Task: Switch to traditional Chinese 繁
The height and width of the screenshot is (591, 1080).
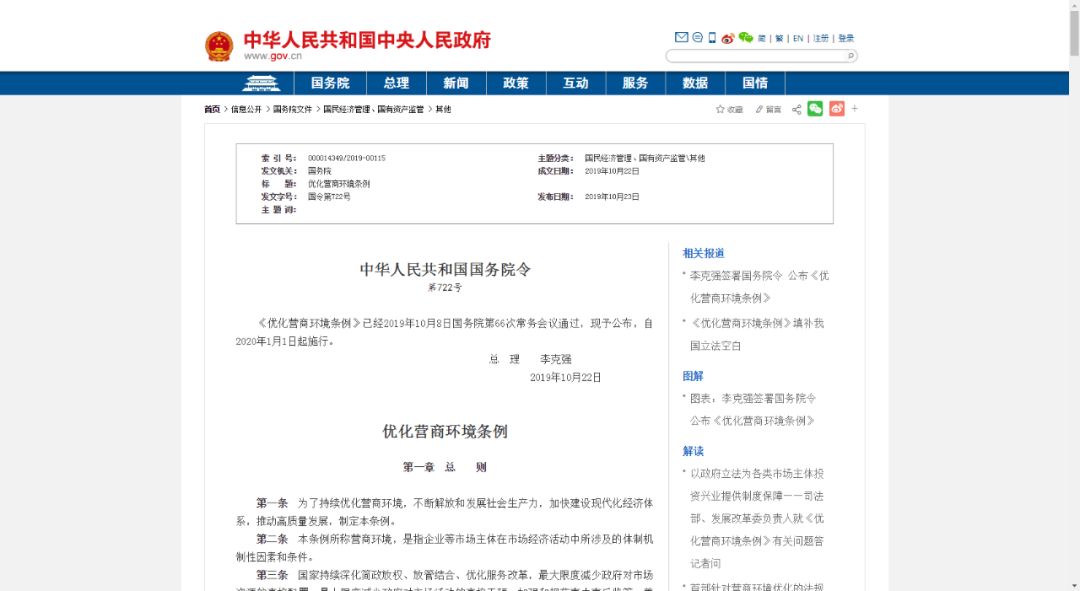Action: tap(779, 39)
